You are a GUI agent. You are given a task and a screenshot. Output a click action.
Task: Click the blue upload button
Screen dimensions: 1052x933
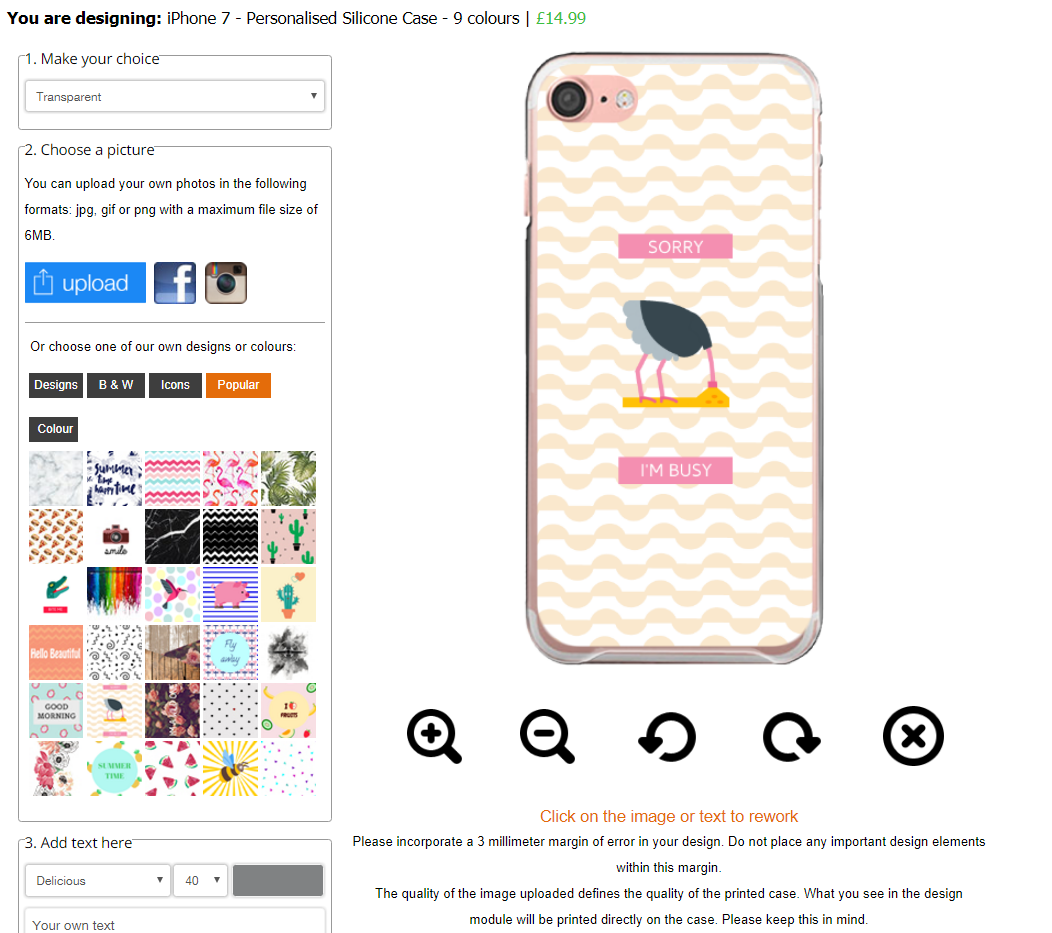coord(85,282)
